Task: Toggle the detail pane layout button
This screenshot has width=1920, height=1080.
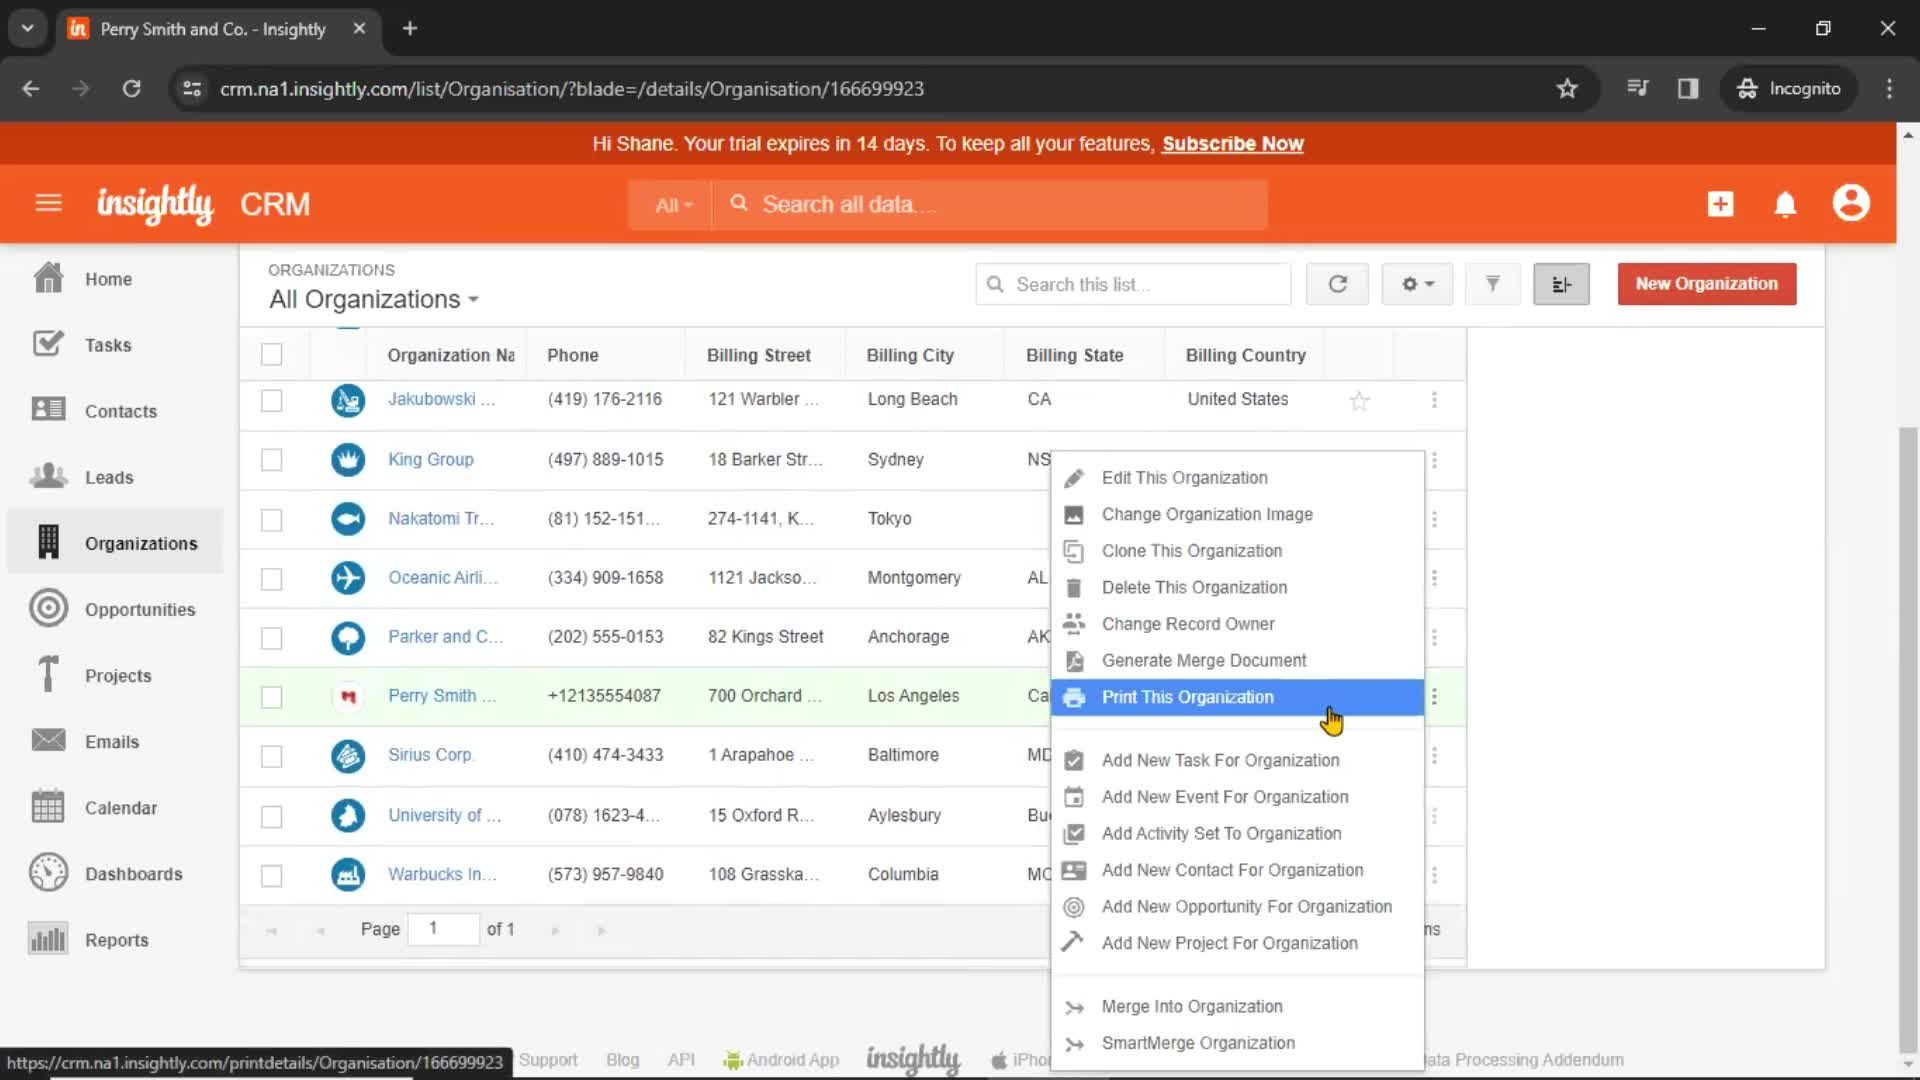Action: [1561, 284]
